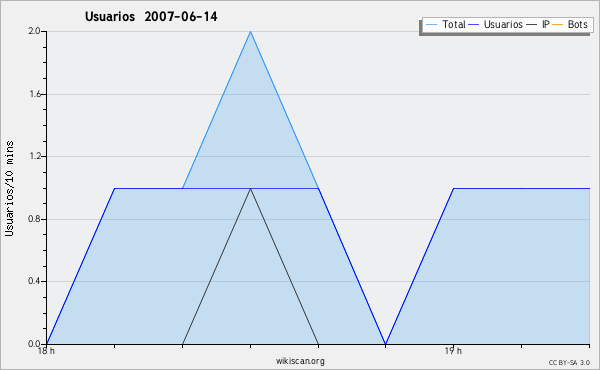600x370 pixels.
Task: Click the y-axis value 1.6
Action: tap(34, 94)
